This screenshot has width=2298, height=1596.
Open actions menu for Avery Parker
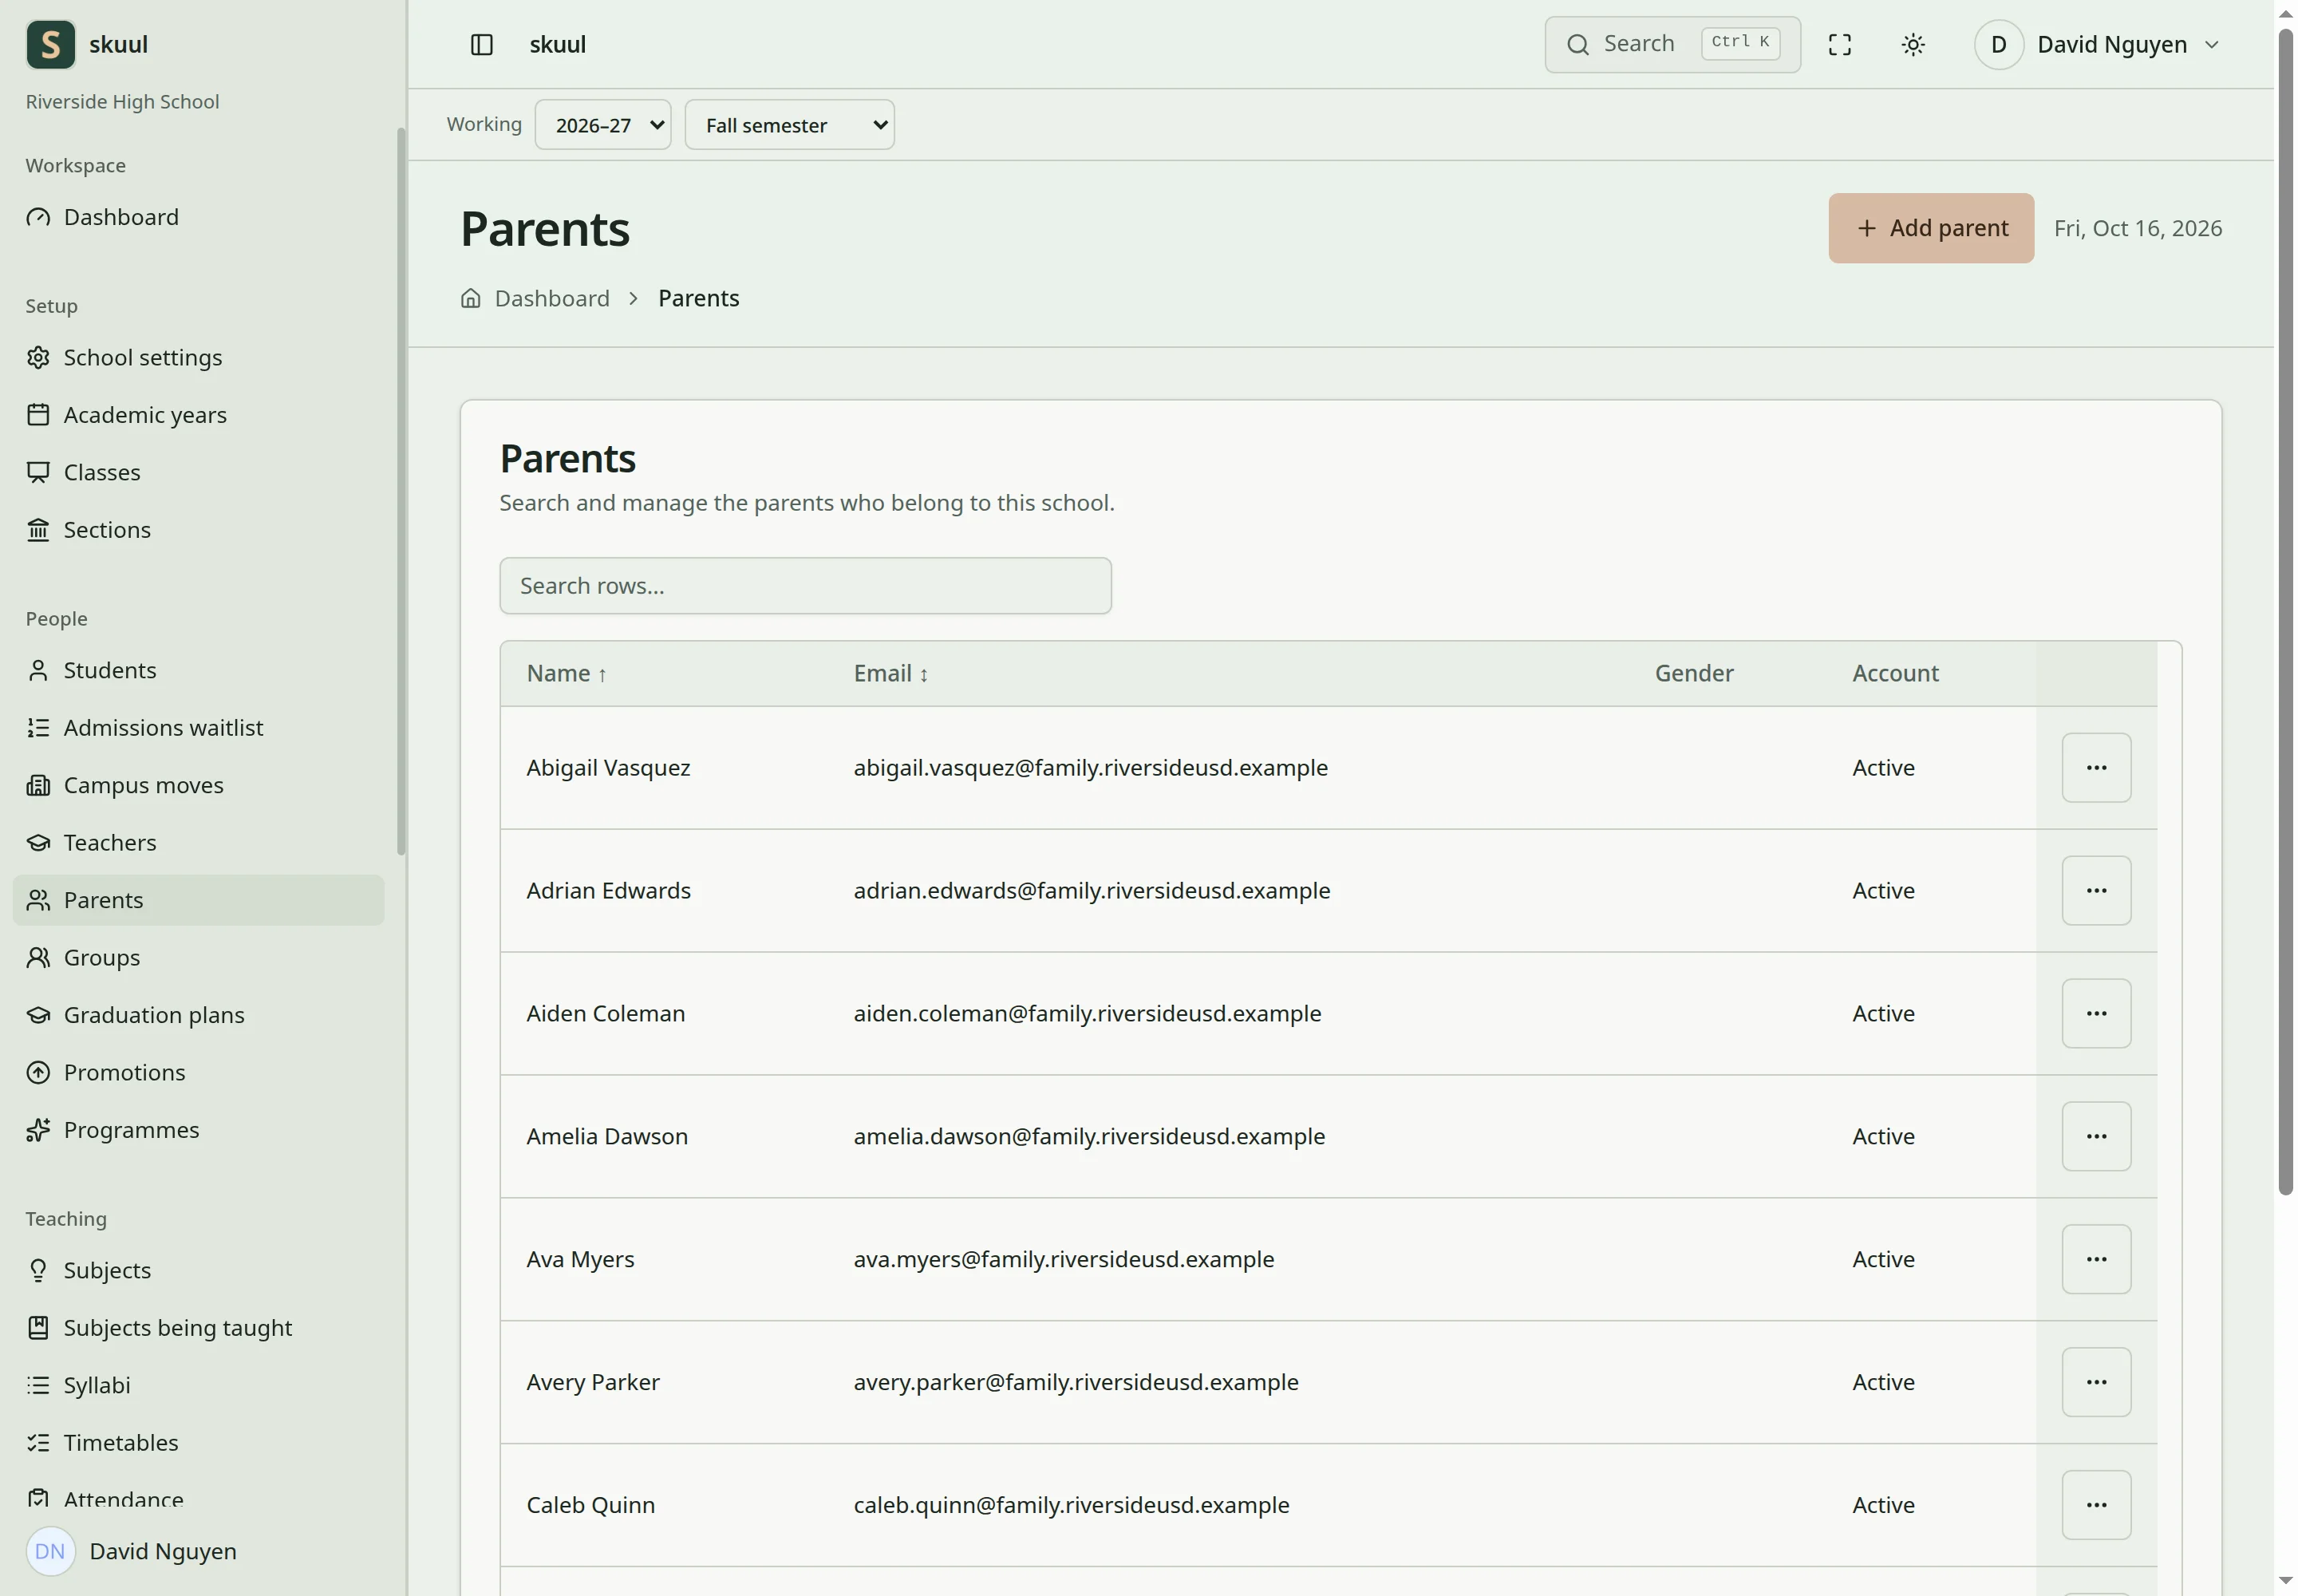click(x=2096, y=1382)
